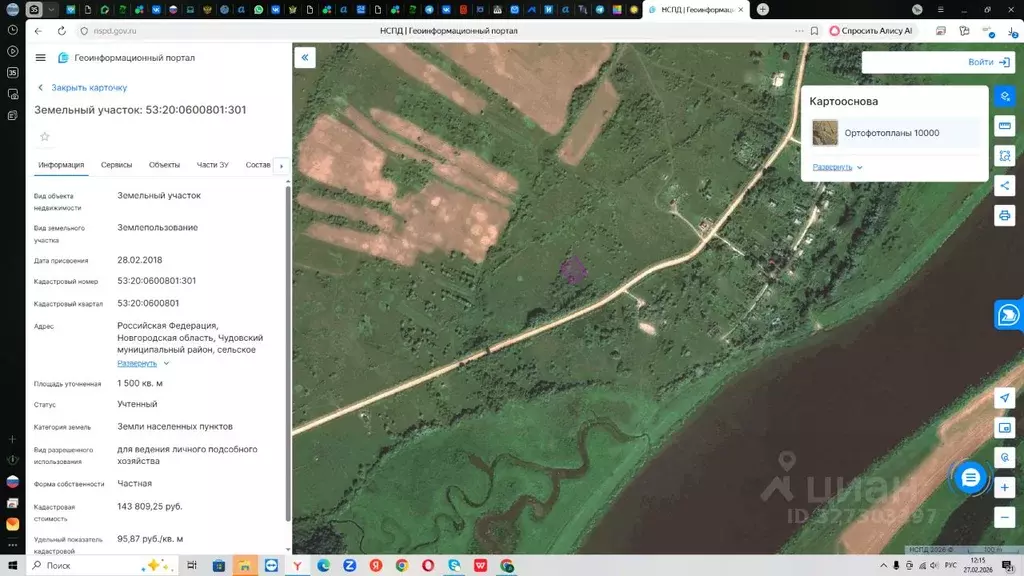Screen dimensions: 1024x576
Task: Collapse the side panel with double-chevron button
Action: coord(306,58)
